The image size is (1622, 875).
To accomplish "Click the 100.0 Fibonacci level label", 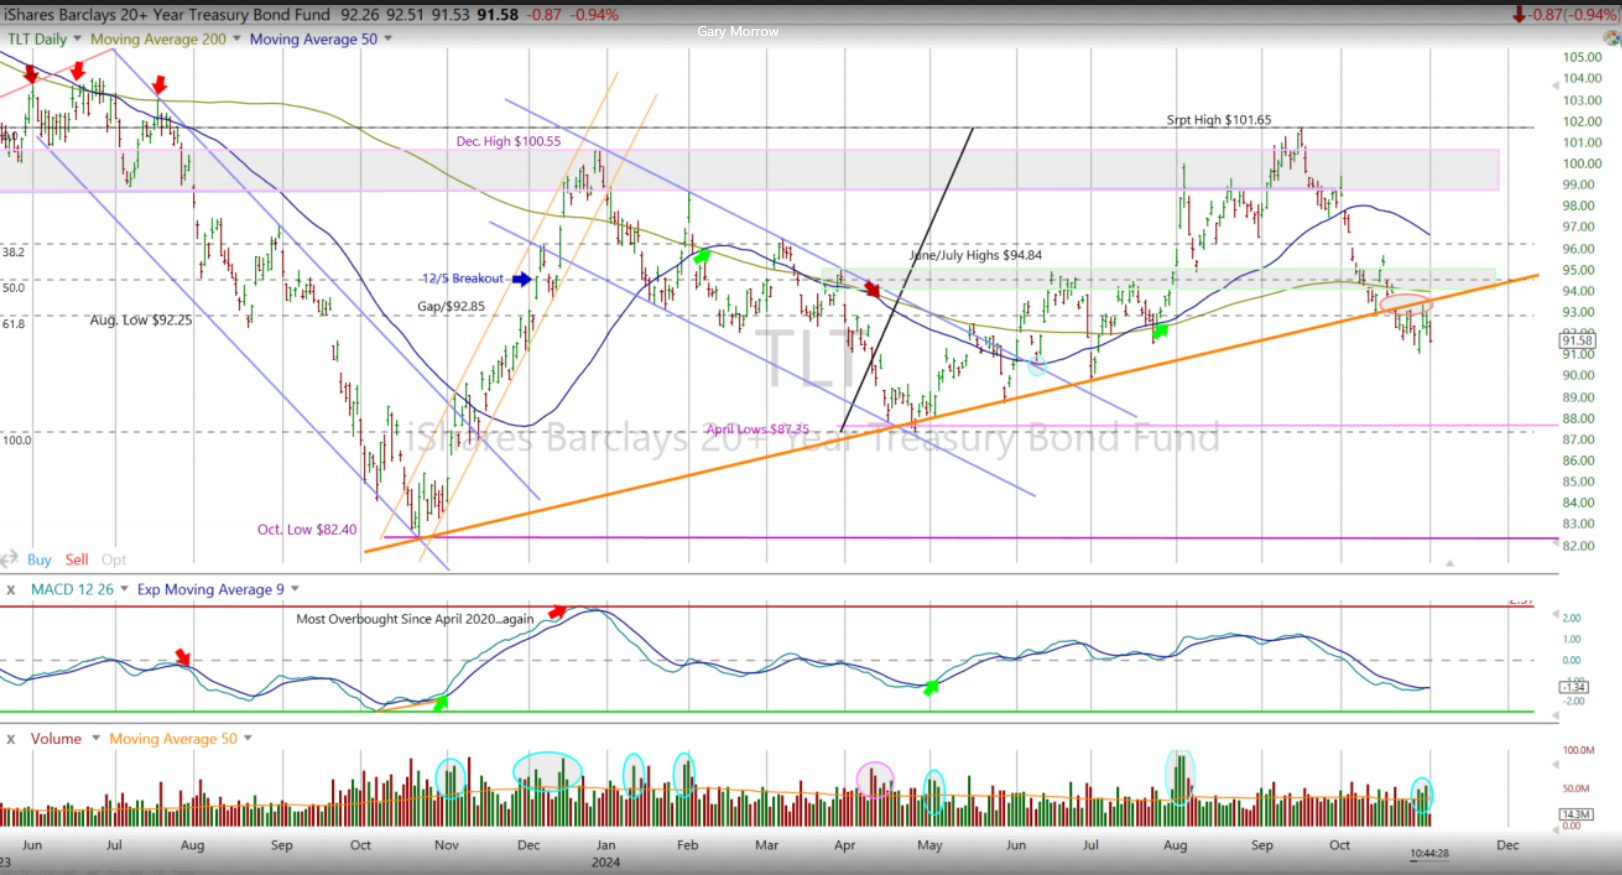I will 16,440.
